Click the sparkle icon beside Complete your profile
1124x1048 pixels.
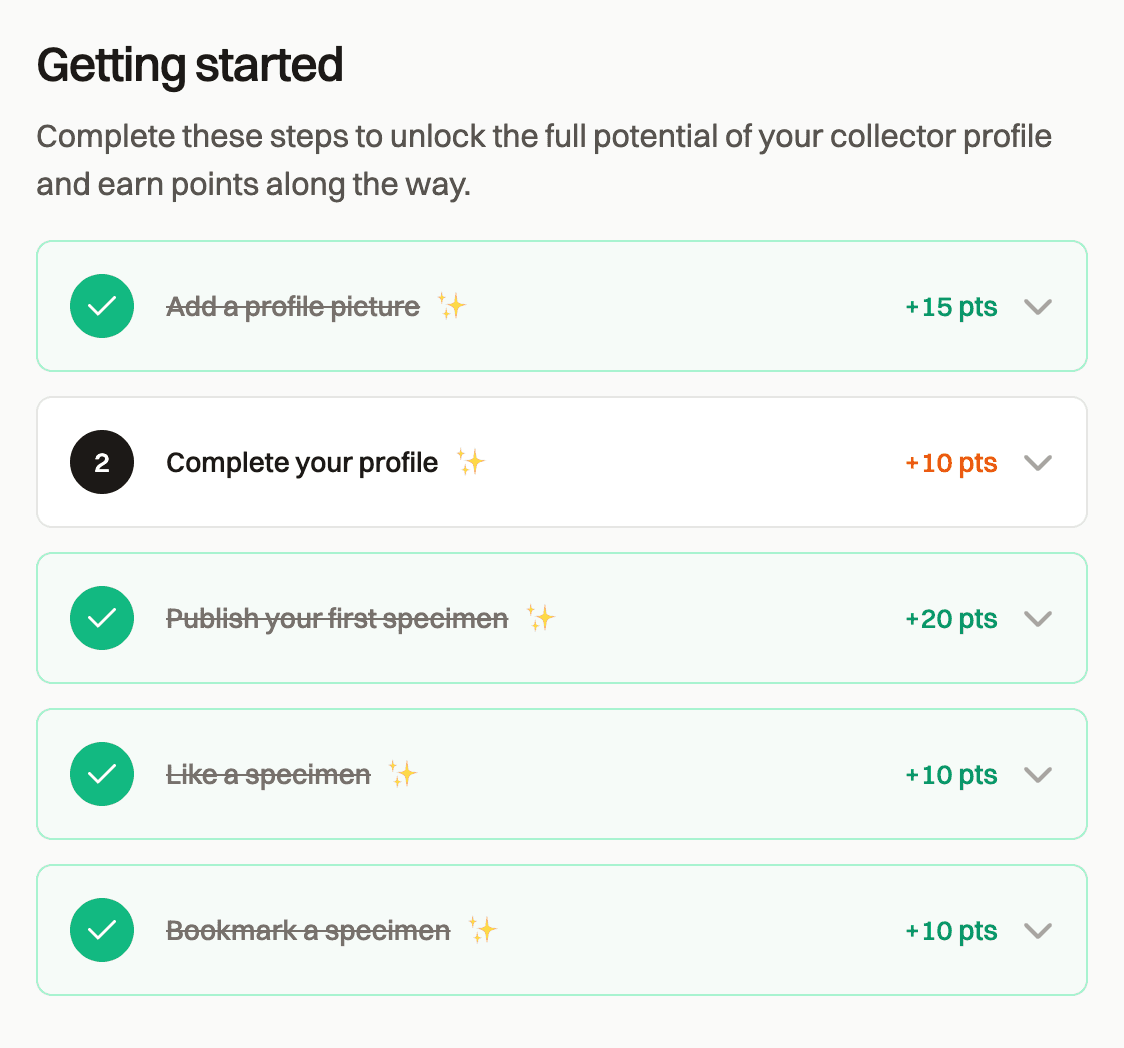tap(469, 461)
